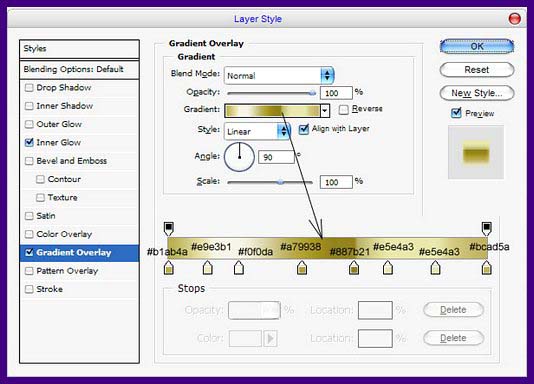
Task: Click the OK button
Action: (477, 46)
